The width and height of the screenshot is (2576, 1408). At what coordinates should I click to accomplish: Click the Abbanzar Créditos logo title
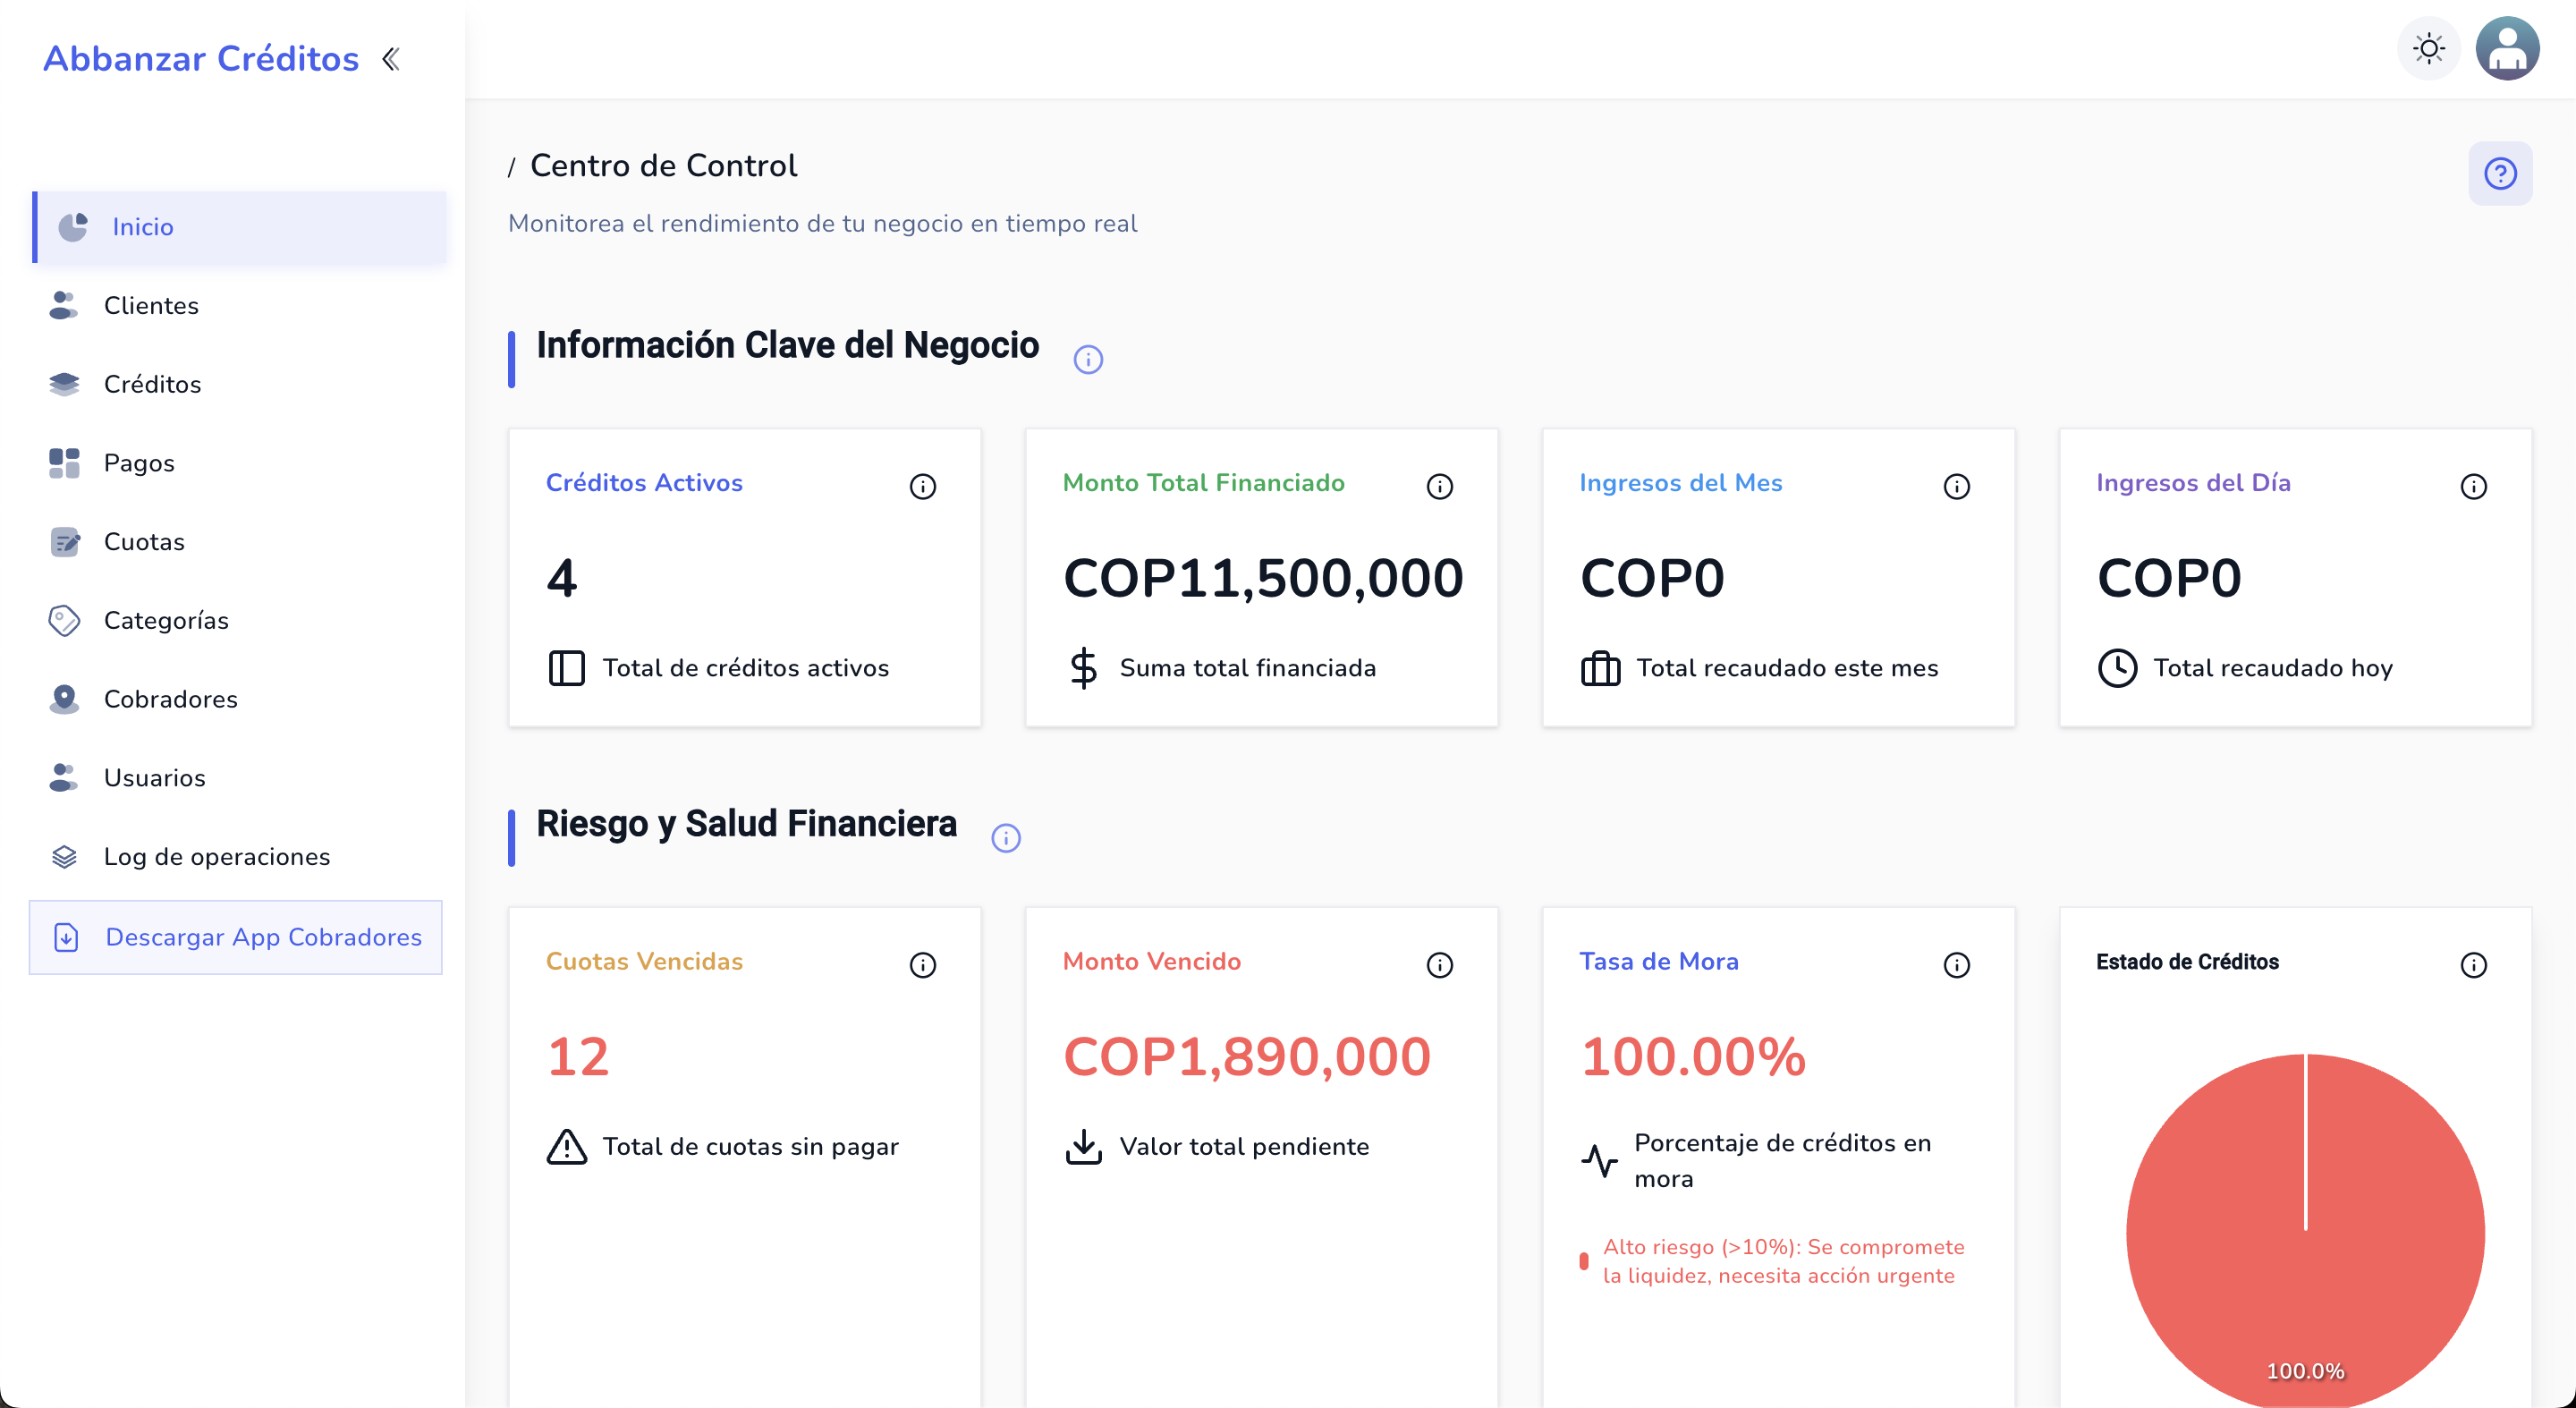pyautogui.click(x=201, y=59)
